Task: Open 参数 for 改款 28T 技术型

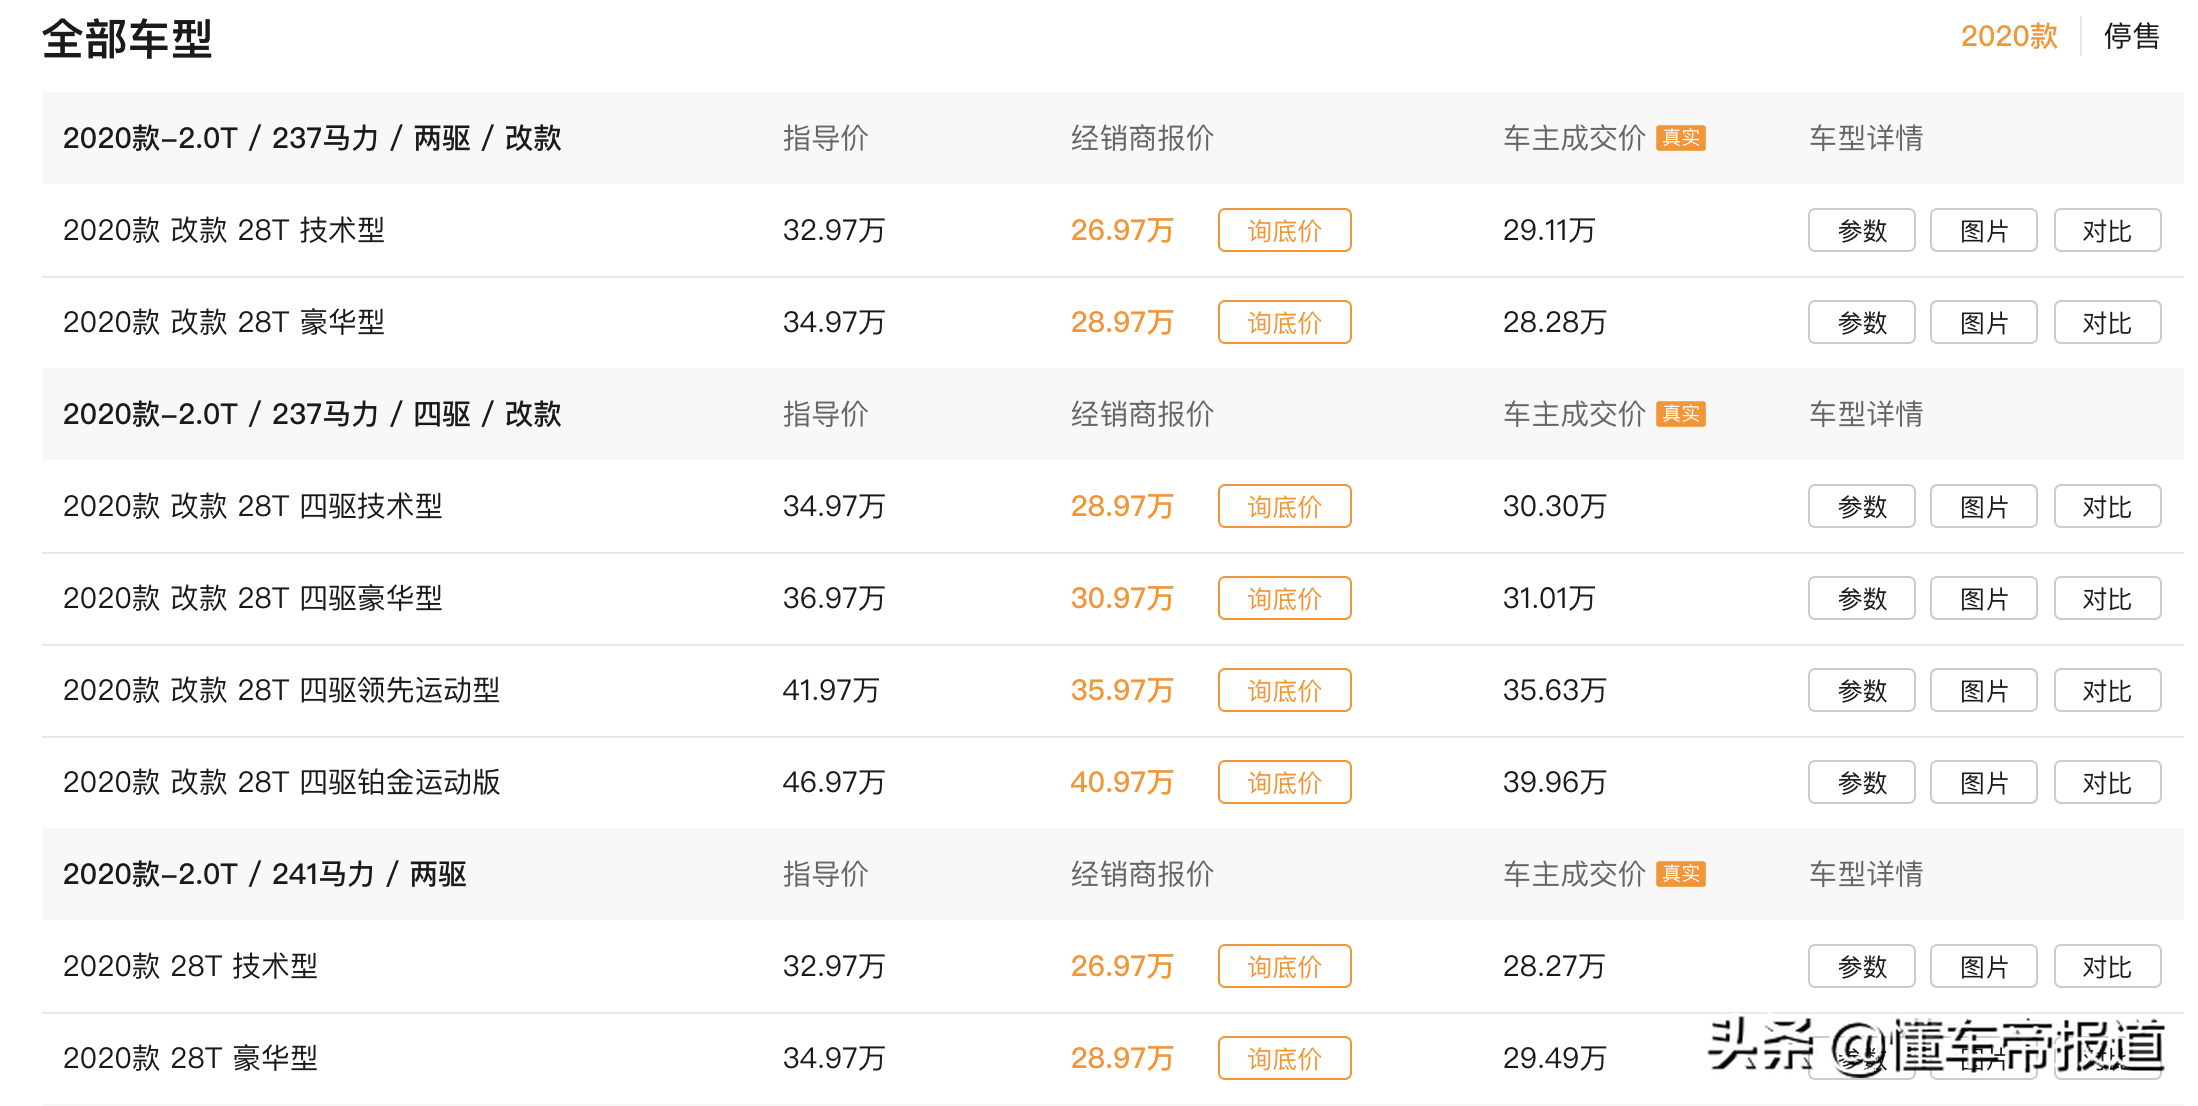Action: 1861,230
